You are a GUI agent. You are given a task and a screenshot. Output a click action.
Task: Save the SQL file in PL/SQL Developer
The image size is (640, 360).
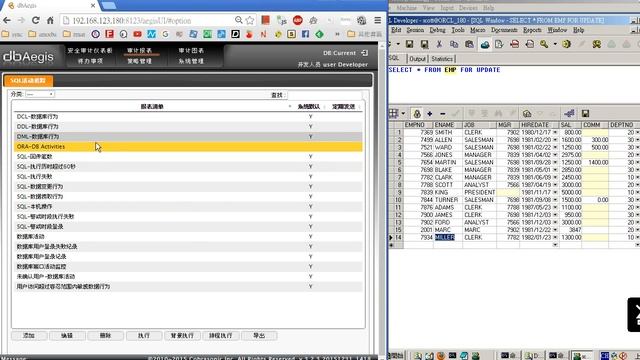[409, 44]
